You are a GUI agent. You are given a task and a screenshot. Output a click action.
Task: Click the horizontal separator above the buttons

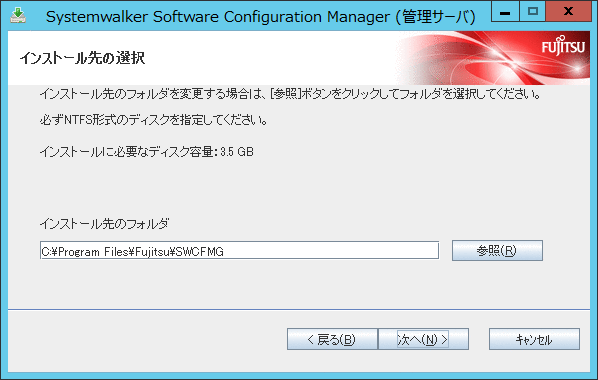coord(299,309)
